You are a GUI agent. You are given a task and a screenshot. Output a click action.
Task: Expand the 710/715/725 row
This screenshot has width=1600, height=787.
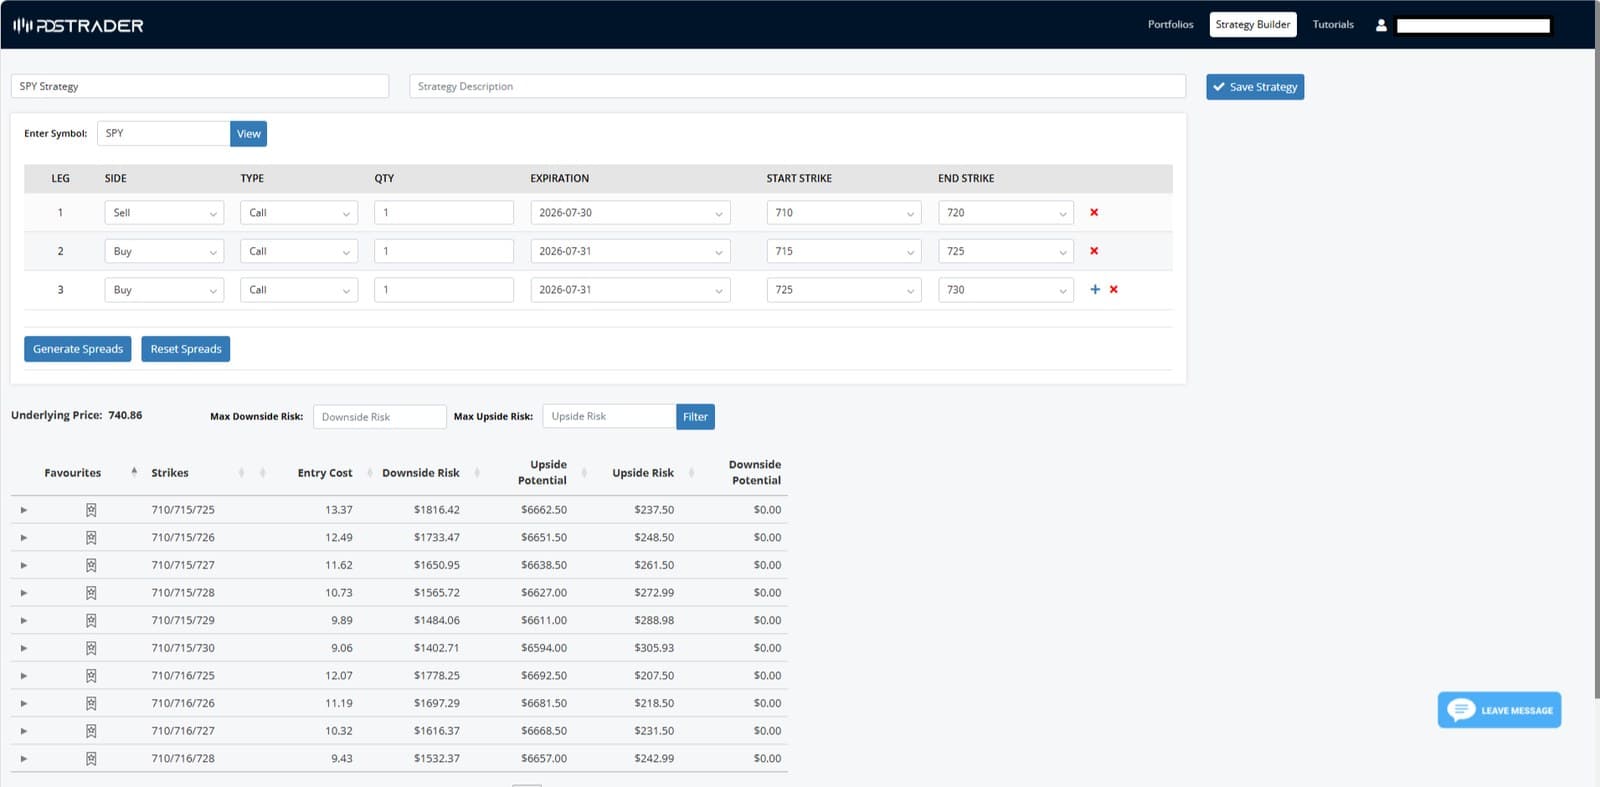pos(24,510)
